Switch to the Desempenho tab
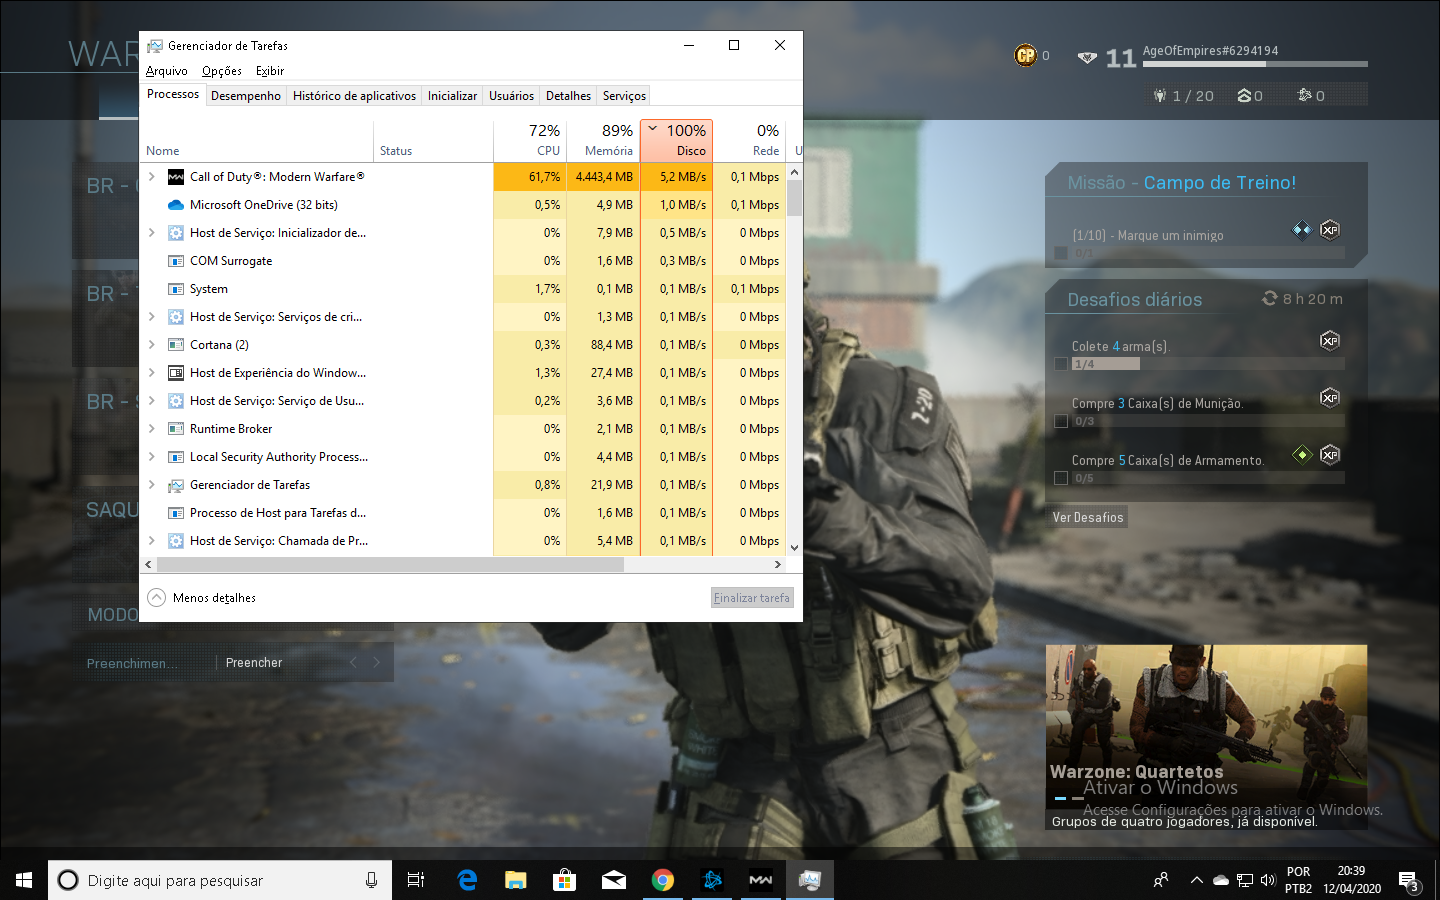Screen dimensions: 1440x900 coord(246,96)
